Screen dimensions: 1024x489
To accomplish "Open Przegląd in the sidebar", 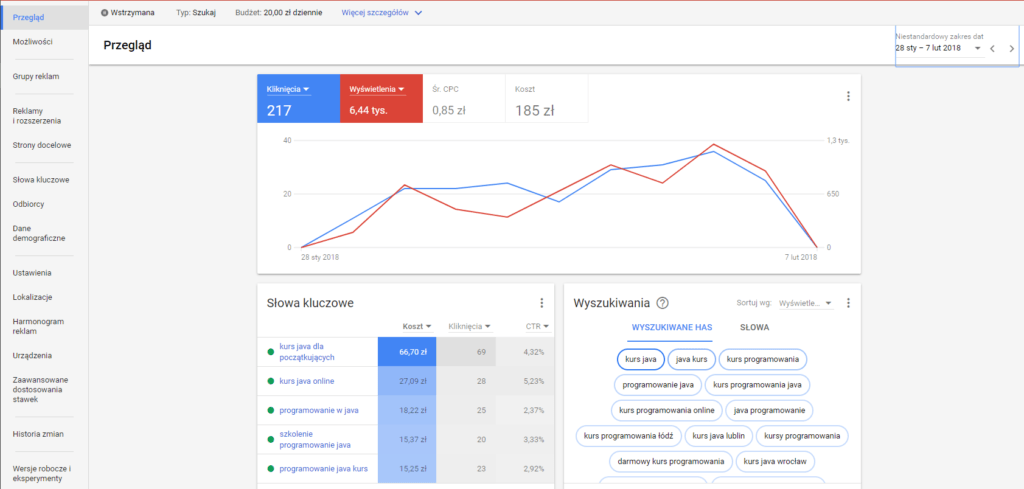I will [44, 17].
